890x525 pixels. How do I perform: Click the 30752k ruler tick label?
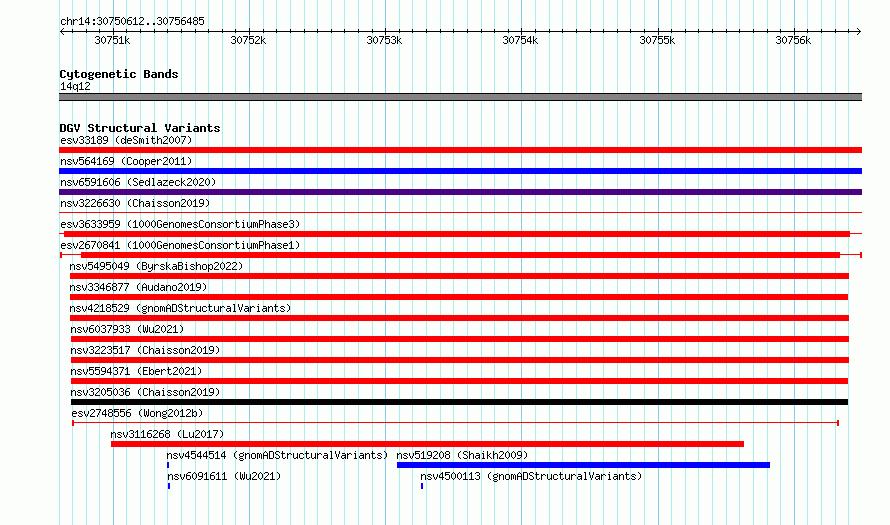tap(248, 40)
